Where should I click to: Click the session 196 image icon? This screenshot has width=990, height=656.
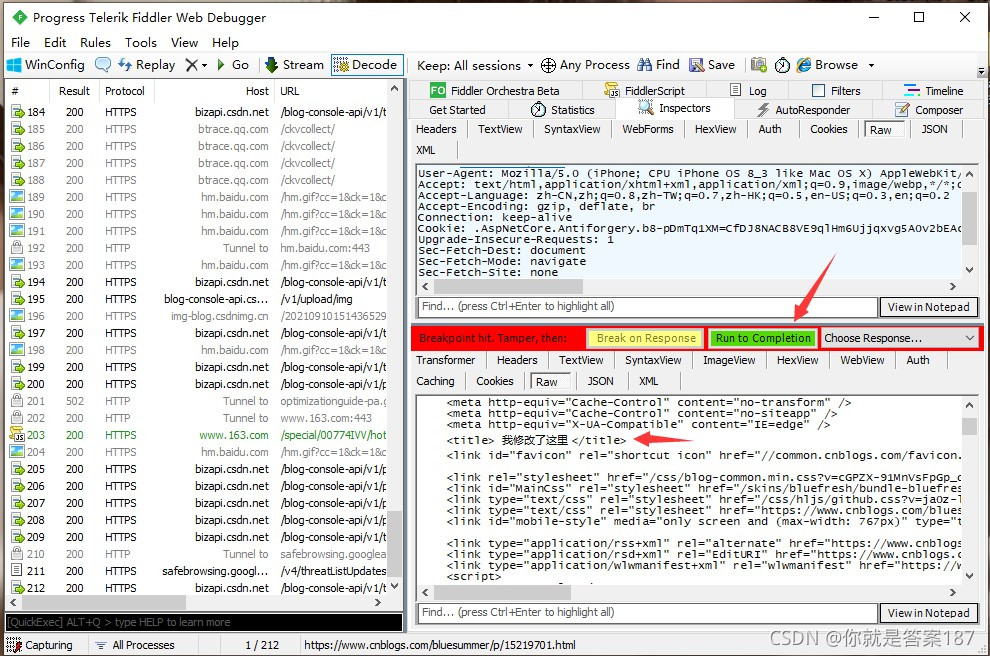pos(17,316)
